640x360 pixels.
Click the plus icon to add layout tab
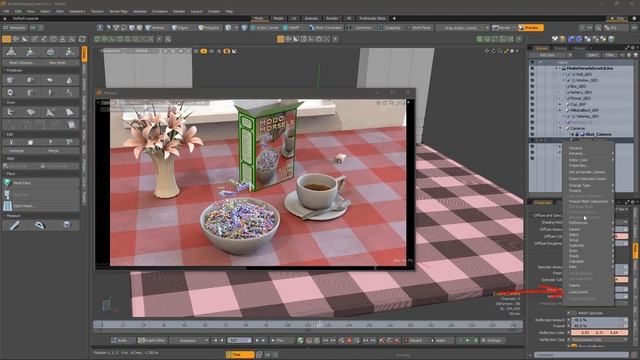tap(394, 18)
